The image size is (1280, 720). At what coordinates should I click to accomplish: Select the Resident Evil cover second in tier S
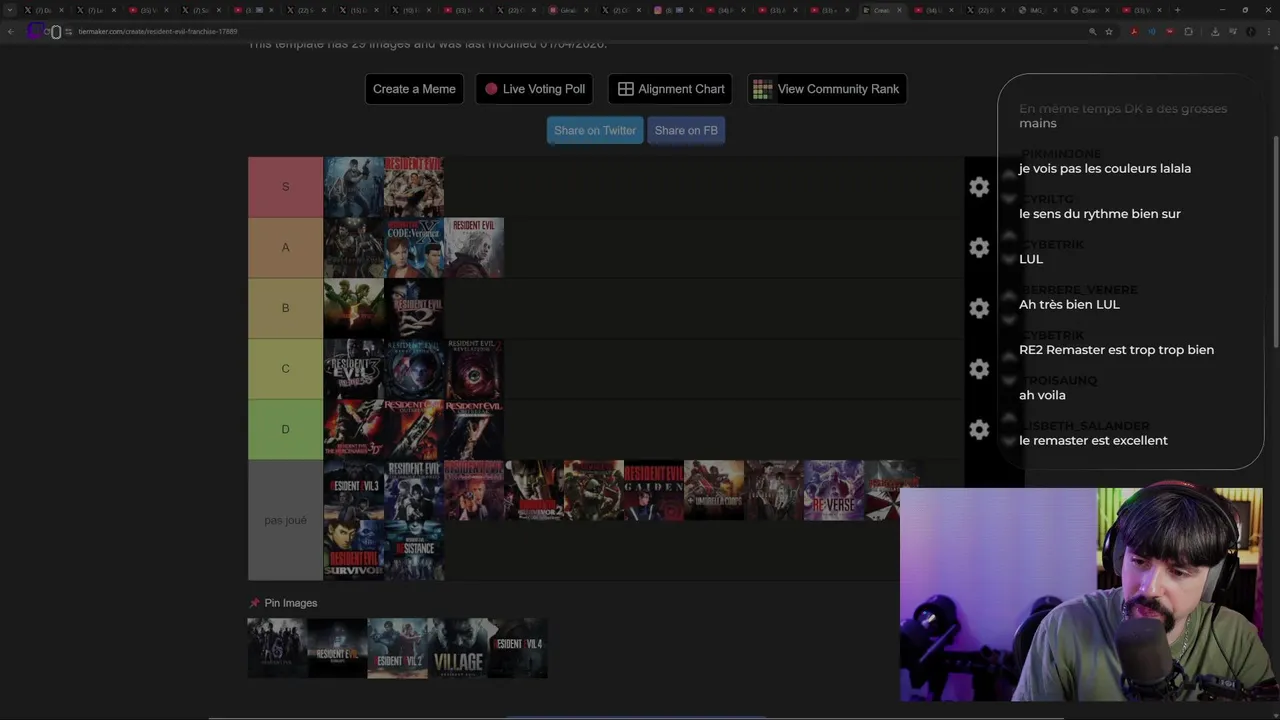click(414, 187)
